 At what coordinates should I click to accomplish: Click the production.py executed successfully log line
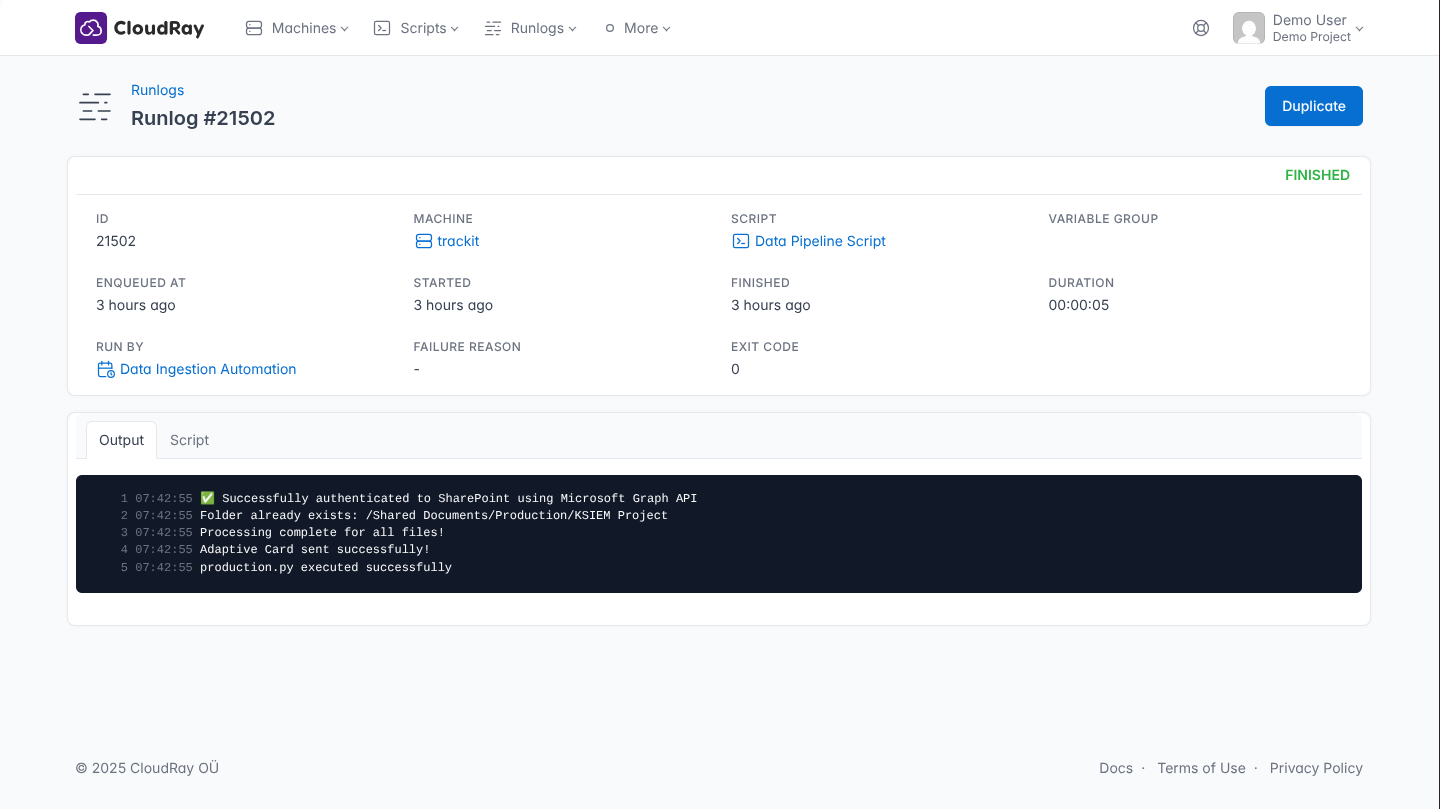click(x=325, y=567)
